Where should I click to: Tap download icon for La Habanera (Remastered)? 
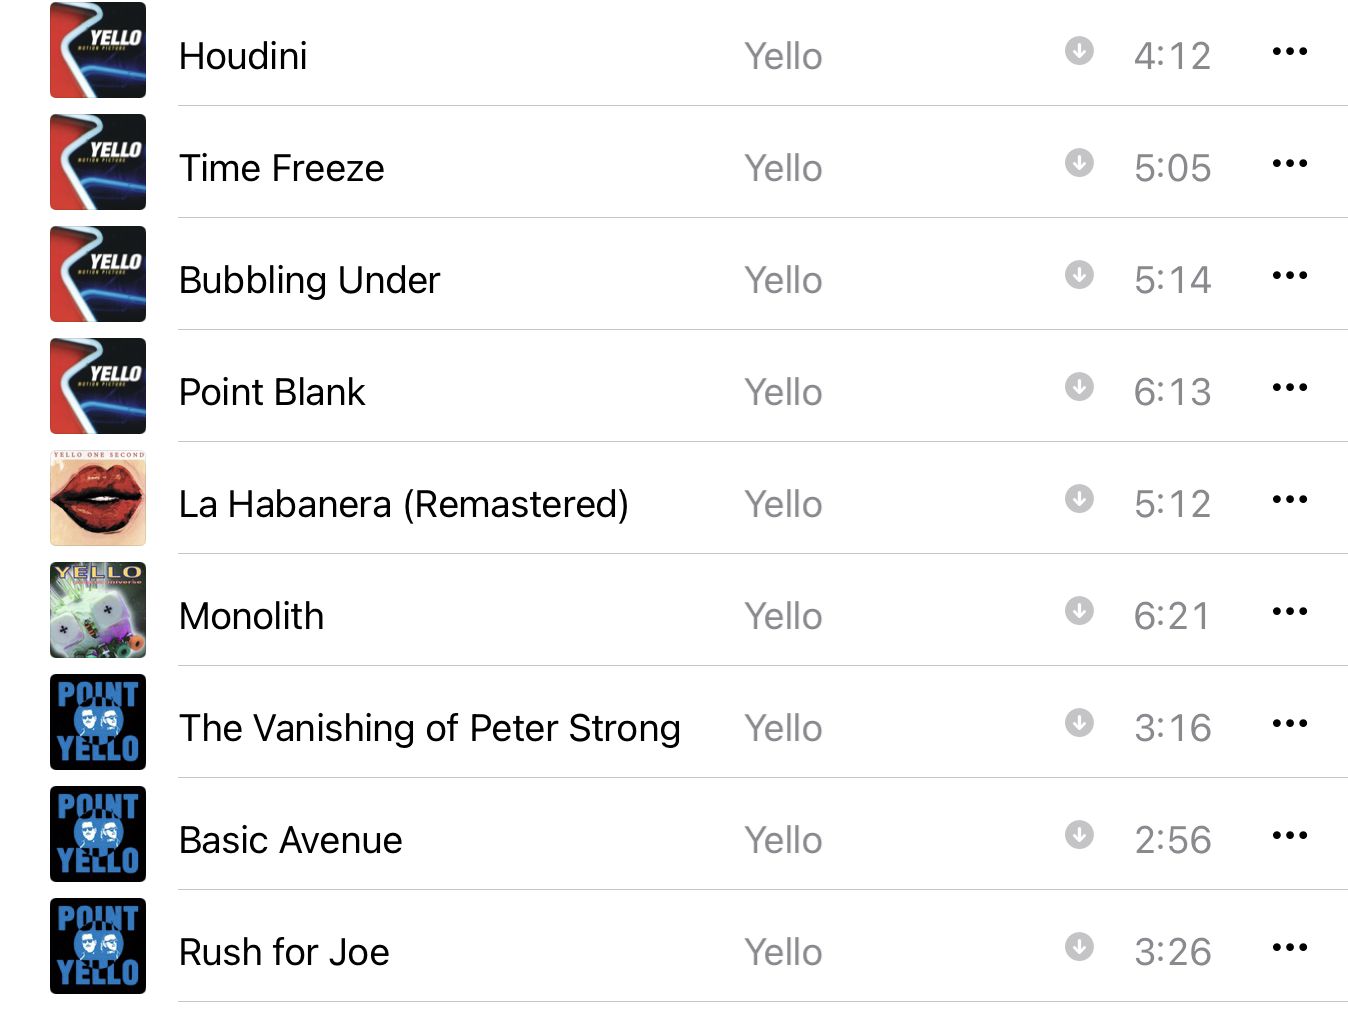tap(1079, 498)
